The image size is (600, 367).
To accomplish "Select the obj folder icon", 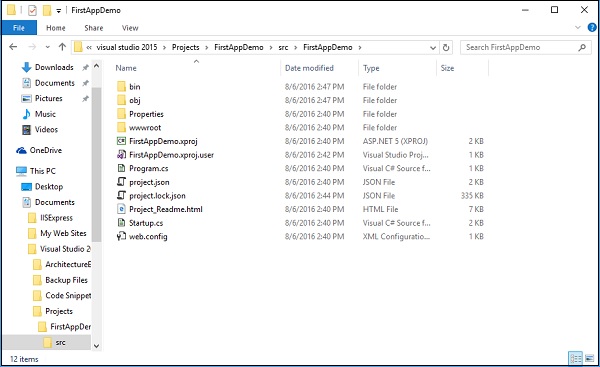I will click(x=121, y=100).
